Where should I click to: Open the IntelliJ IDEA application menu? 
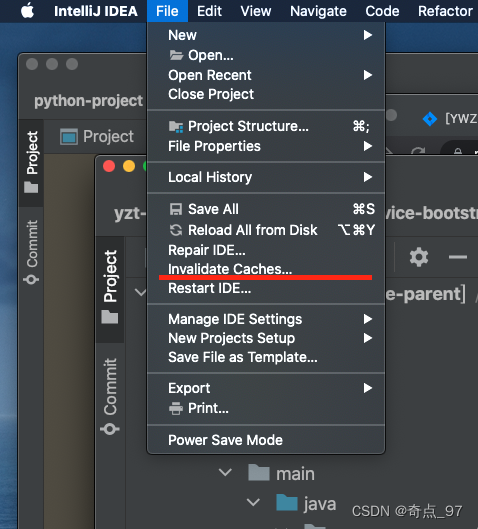click(x=96, y=11)
